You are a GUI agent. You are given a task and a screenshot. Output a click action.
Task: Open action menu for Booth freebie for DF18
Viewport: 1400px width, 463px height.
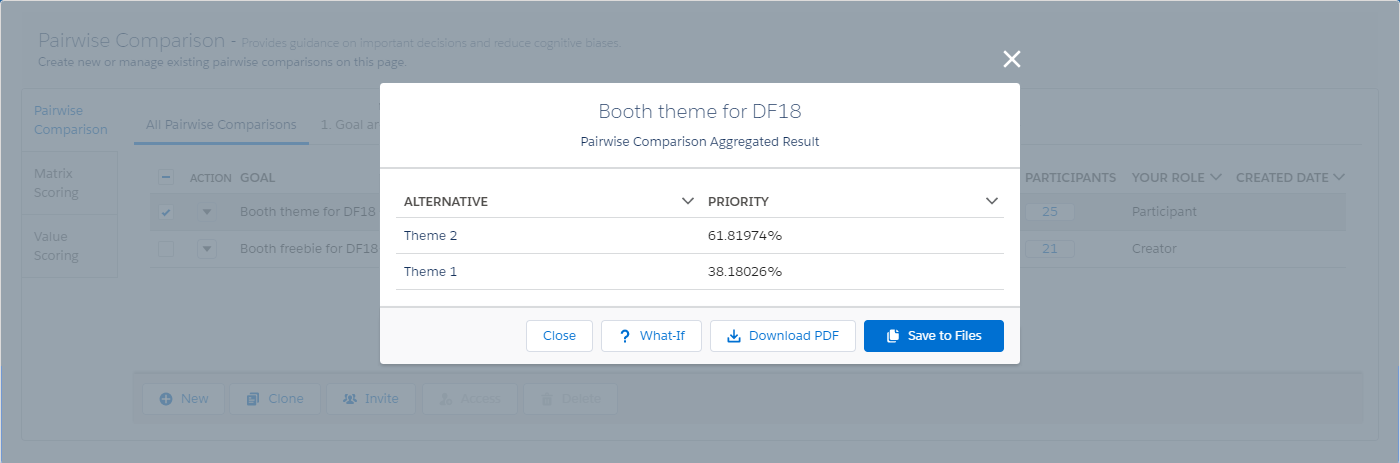coord(207,249)
